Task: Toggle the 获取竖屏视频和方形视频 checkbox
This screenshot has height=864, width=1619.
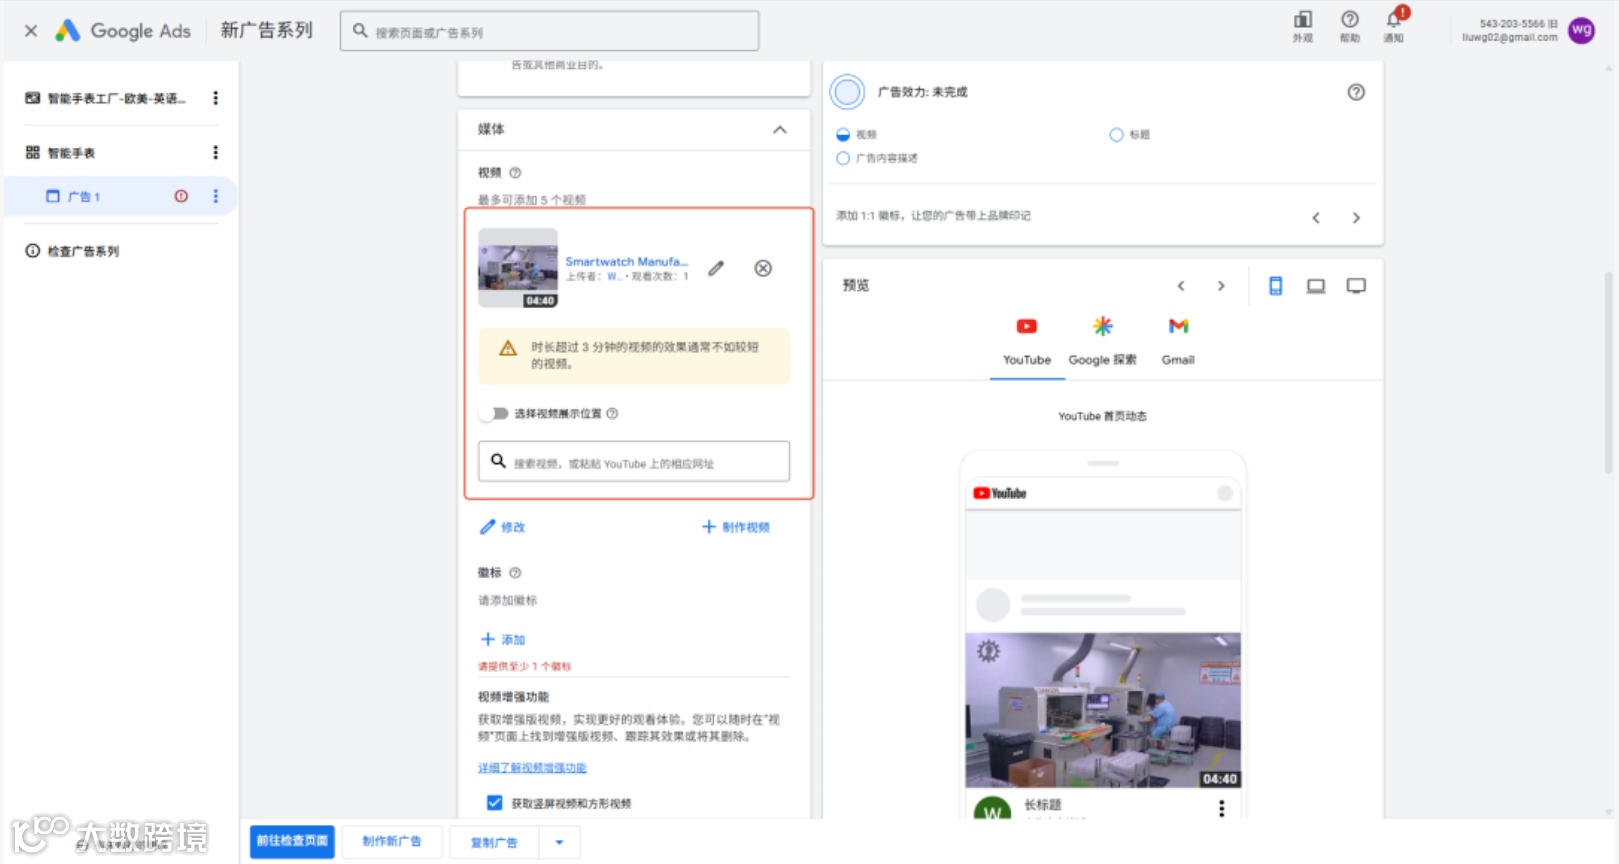Action: pos(494,802)
